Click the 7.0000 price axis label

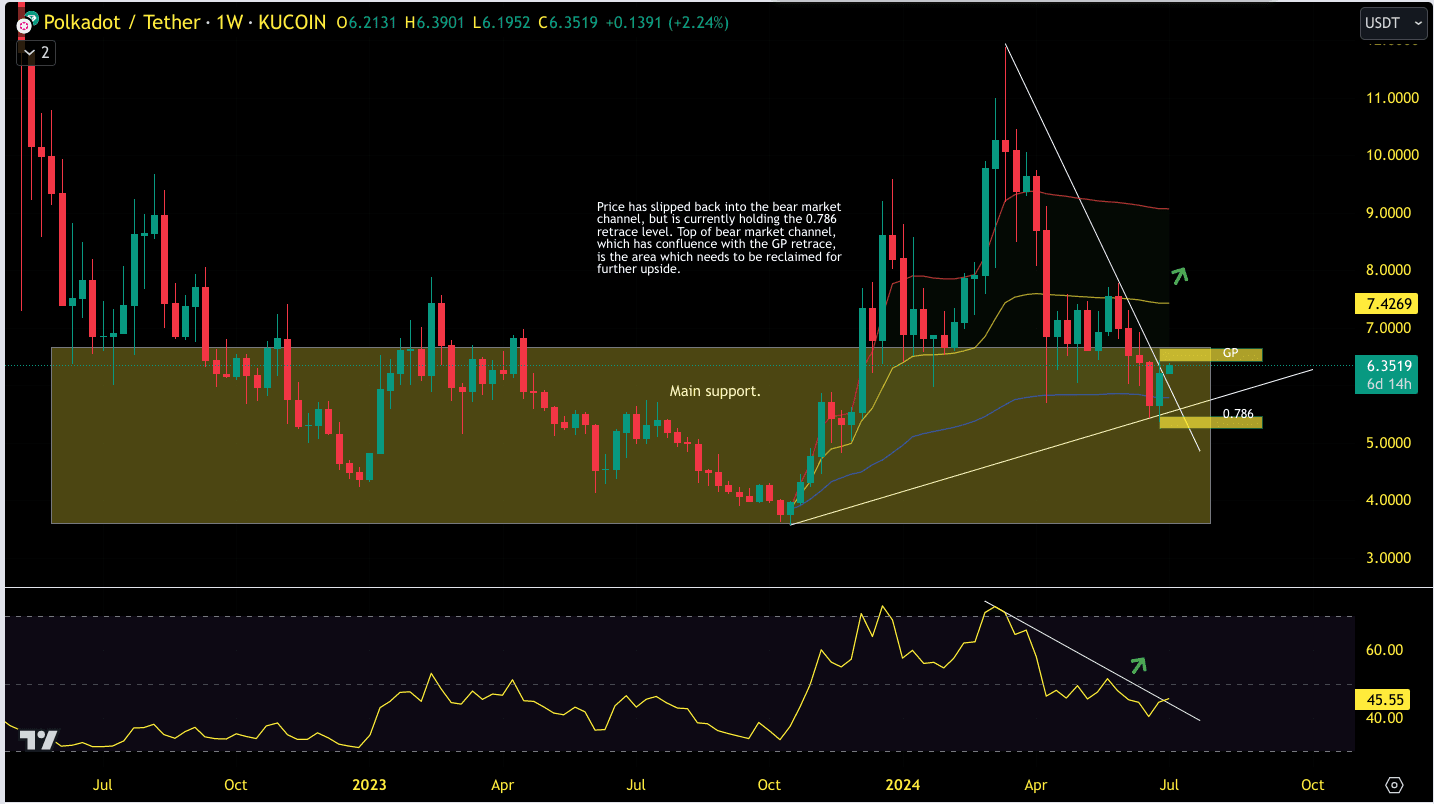coord(1389,328)
